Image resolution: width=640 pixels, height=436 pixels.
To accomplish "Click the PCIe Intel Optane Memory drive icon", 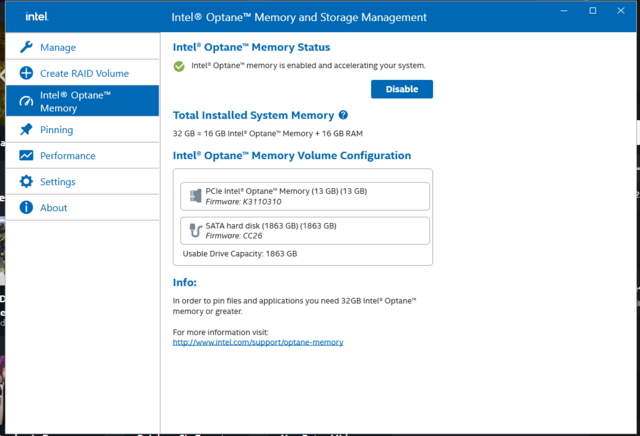I will [194, 196].
